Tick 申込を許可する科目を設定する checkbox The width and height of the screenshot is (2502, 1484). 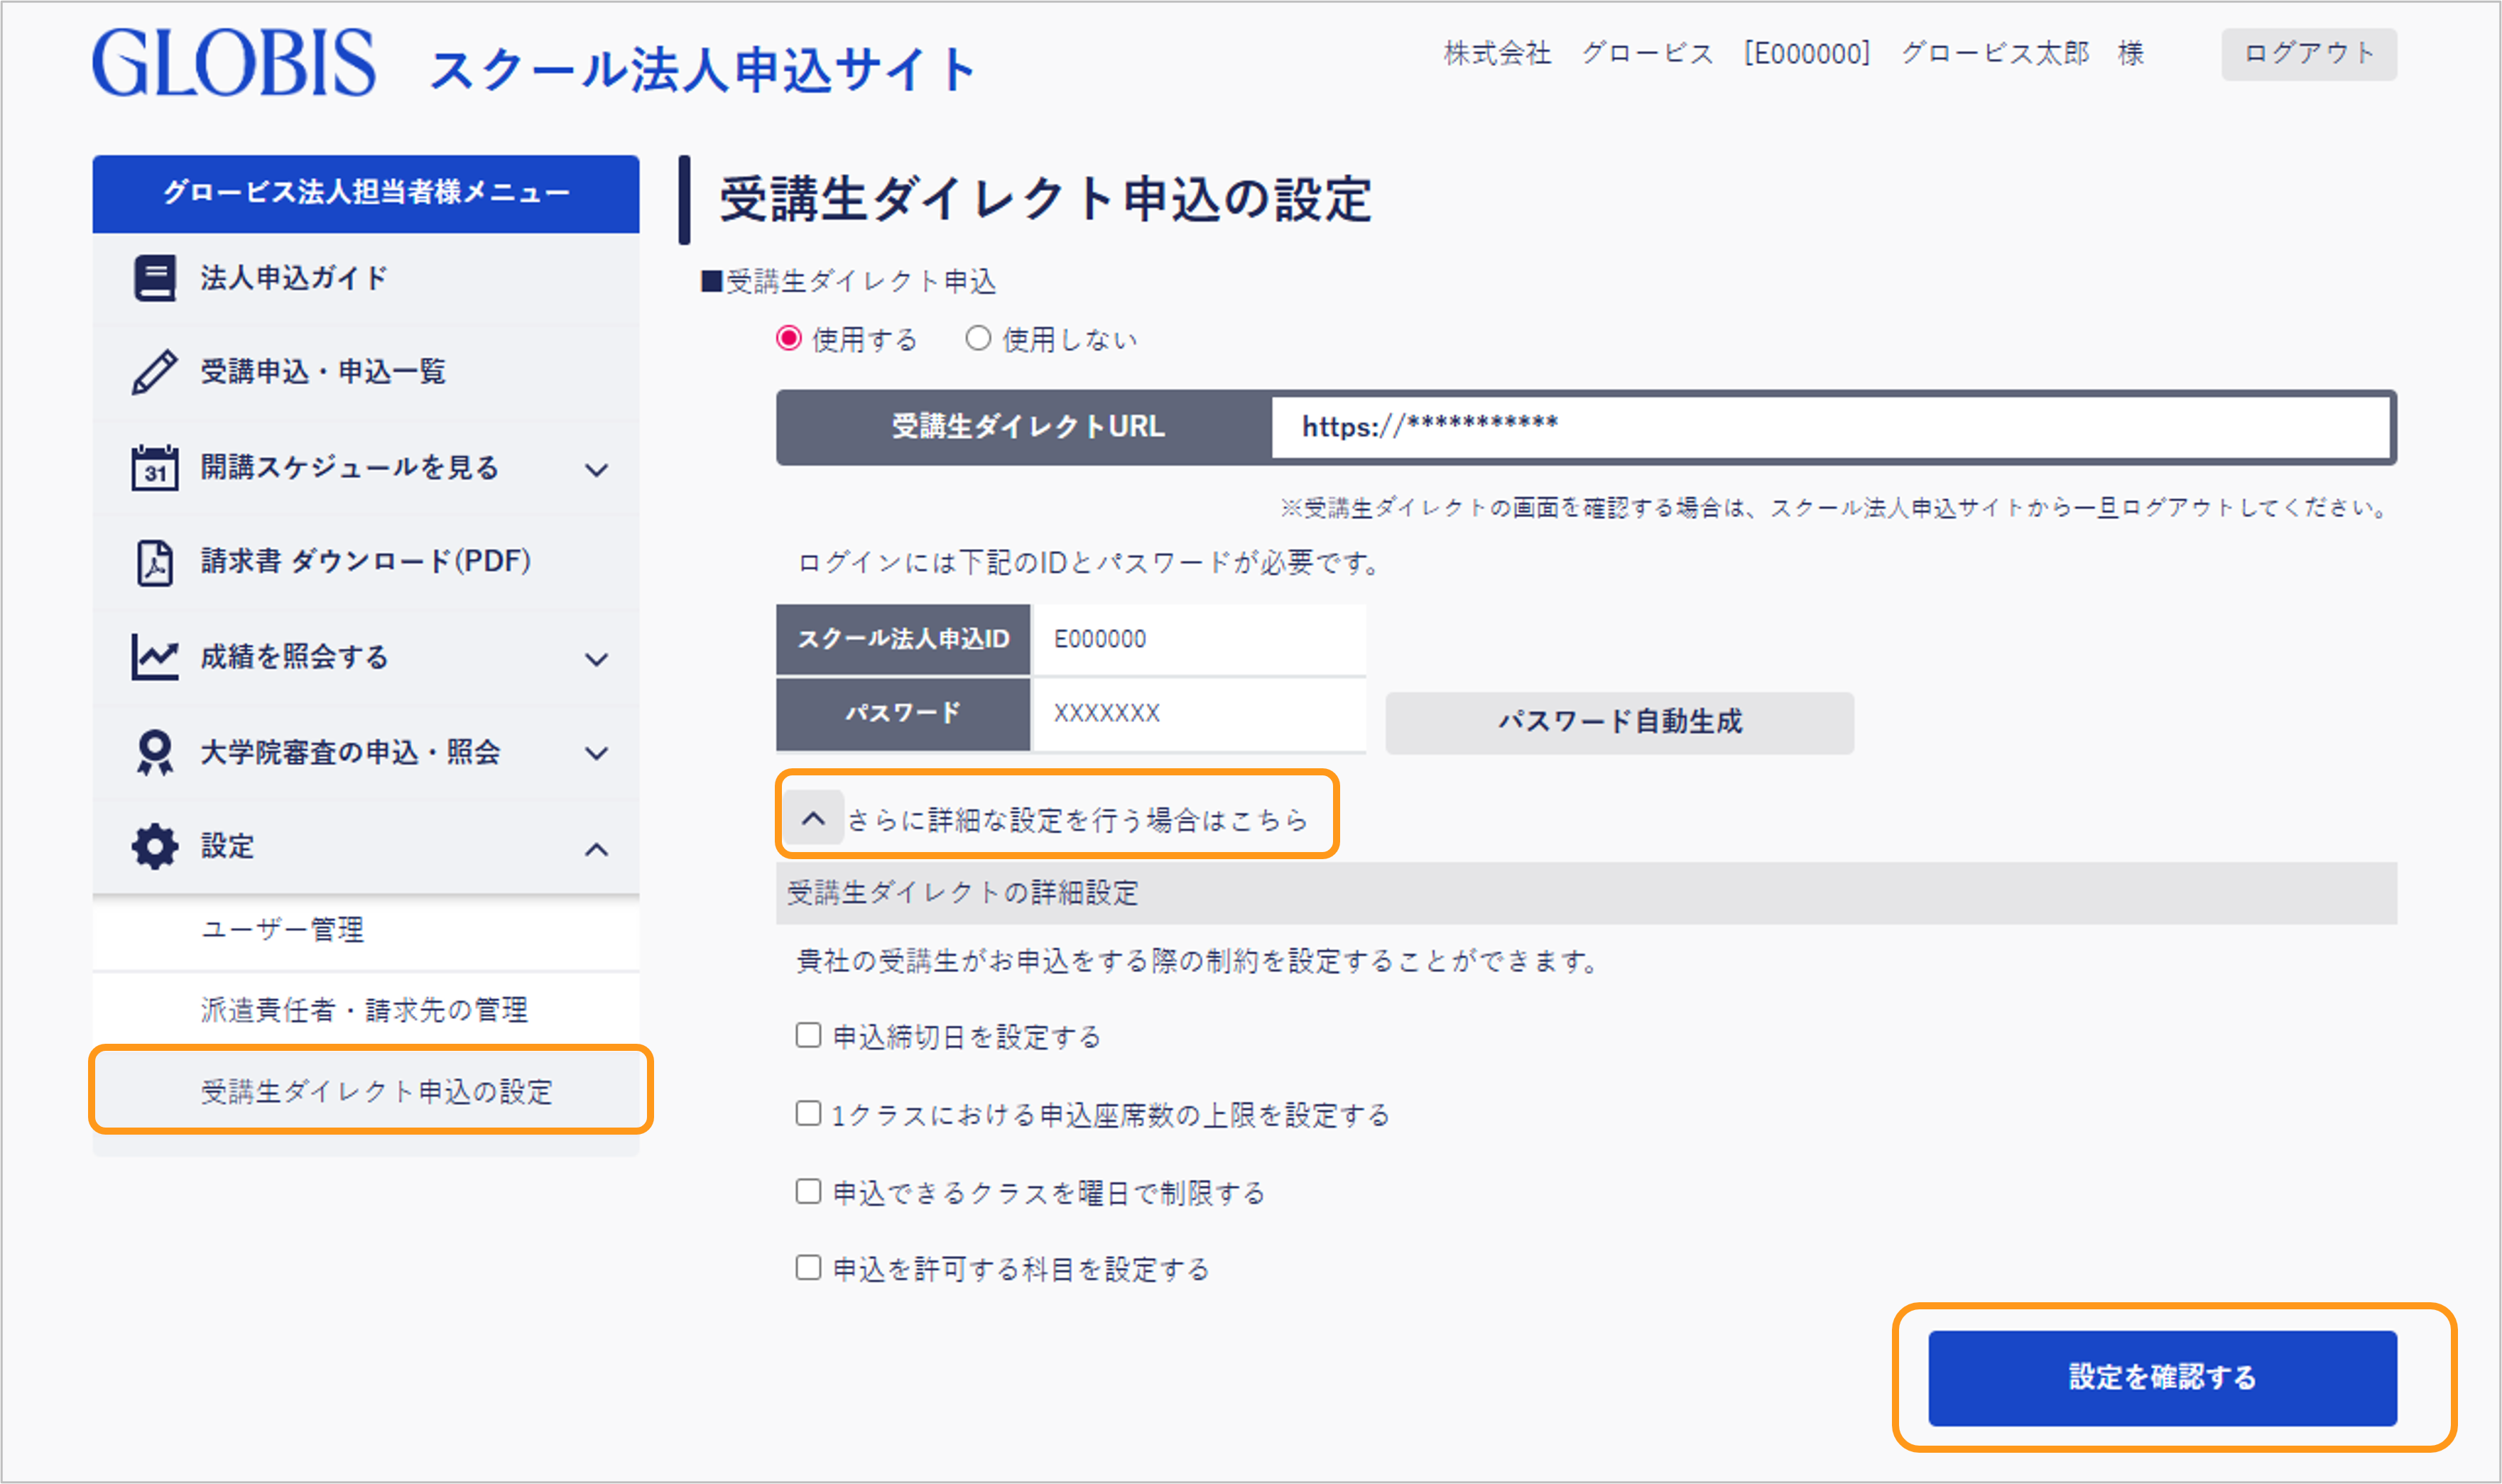[x=808, y=1268]
